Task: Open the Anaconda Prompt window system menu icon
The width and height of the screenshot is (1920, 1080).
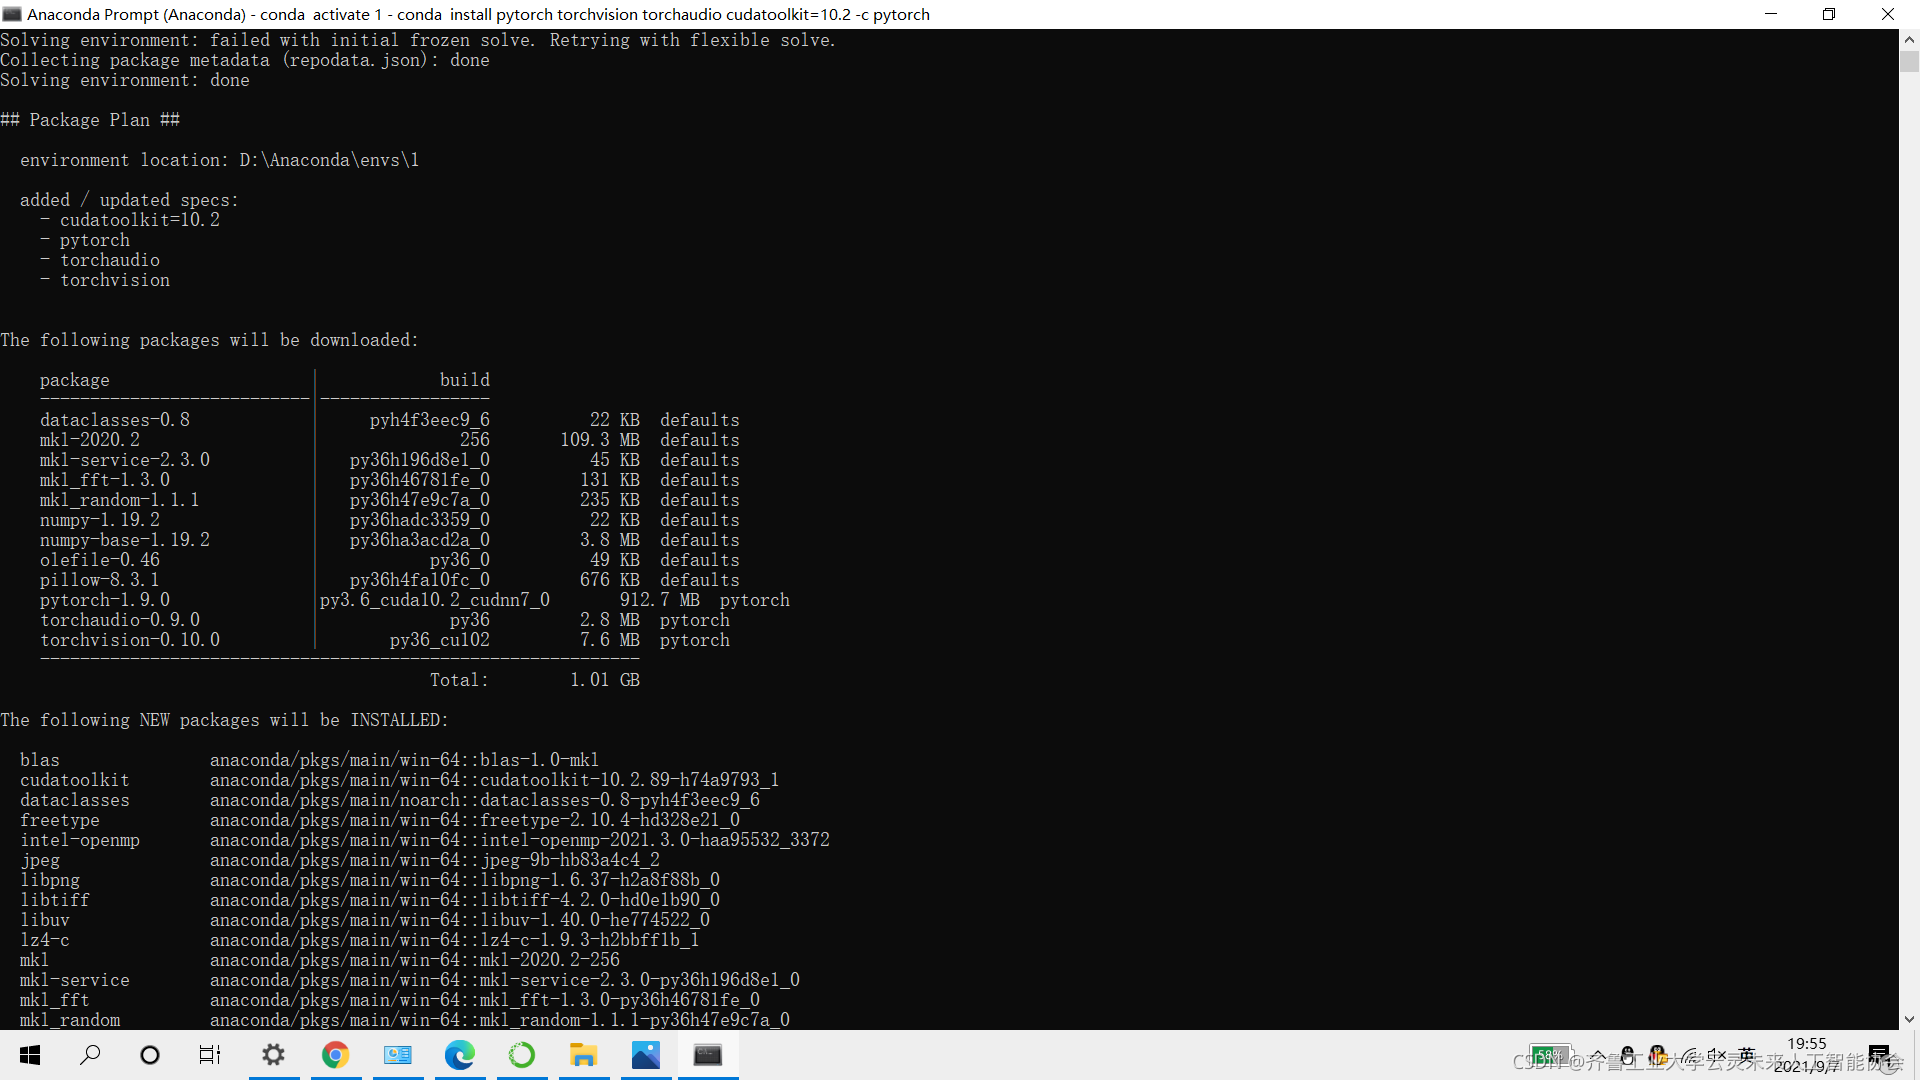Action: [x=12, y=14]
